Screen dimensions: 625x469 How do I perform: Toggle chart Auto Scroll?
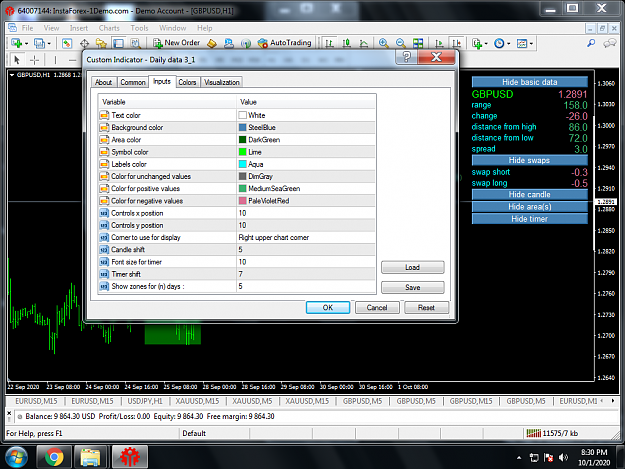pos(439,43)
